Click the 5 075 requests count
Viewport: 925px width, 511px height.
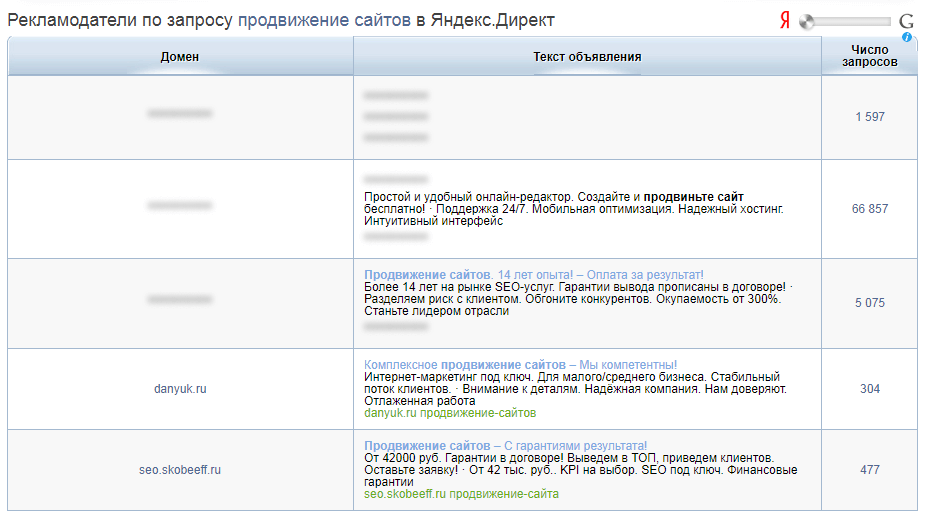pos(869,303)
